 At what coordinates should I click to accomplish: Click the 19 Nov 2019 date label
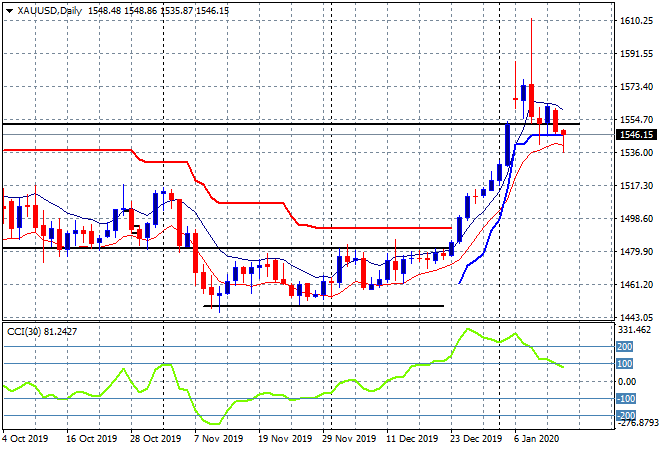pyautogui.click(x=285, y=439)
